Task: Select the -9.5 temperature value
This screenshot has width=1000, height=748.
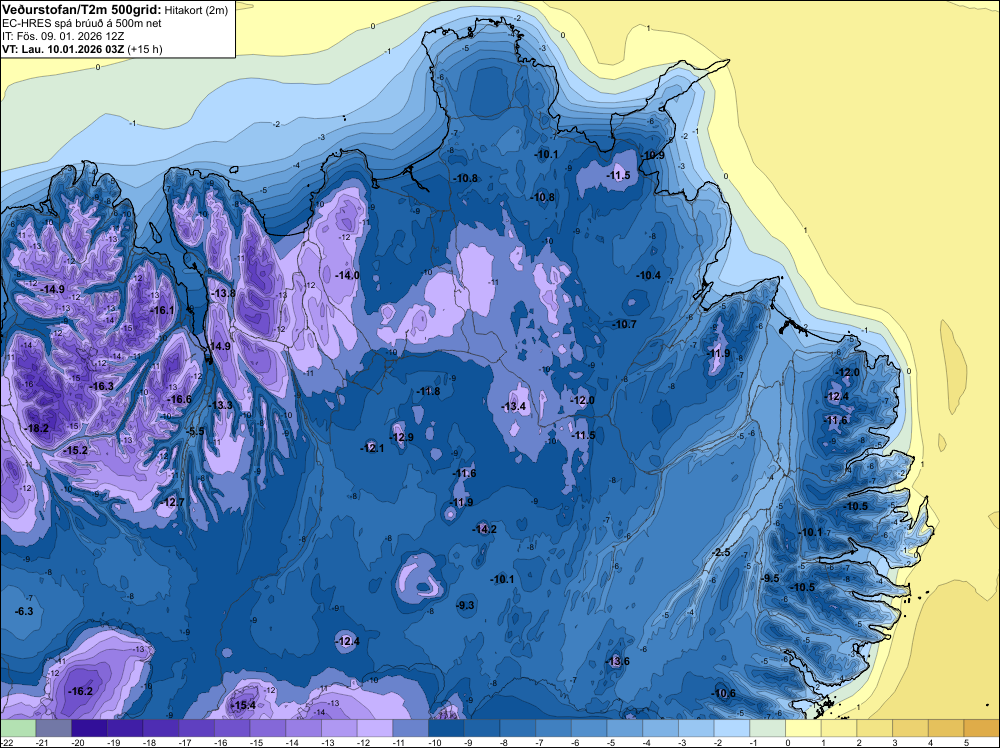Action: (770, 578)
